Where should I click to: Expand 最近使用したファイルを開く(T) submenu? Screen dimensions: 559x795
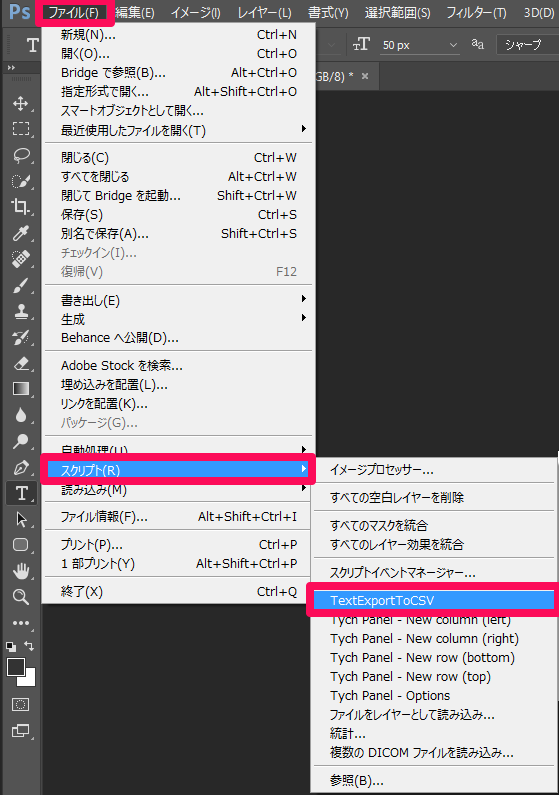click(x=178, y=130)
